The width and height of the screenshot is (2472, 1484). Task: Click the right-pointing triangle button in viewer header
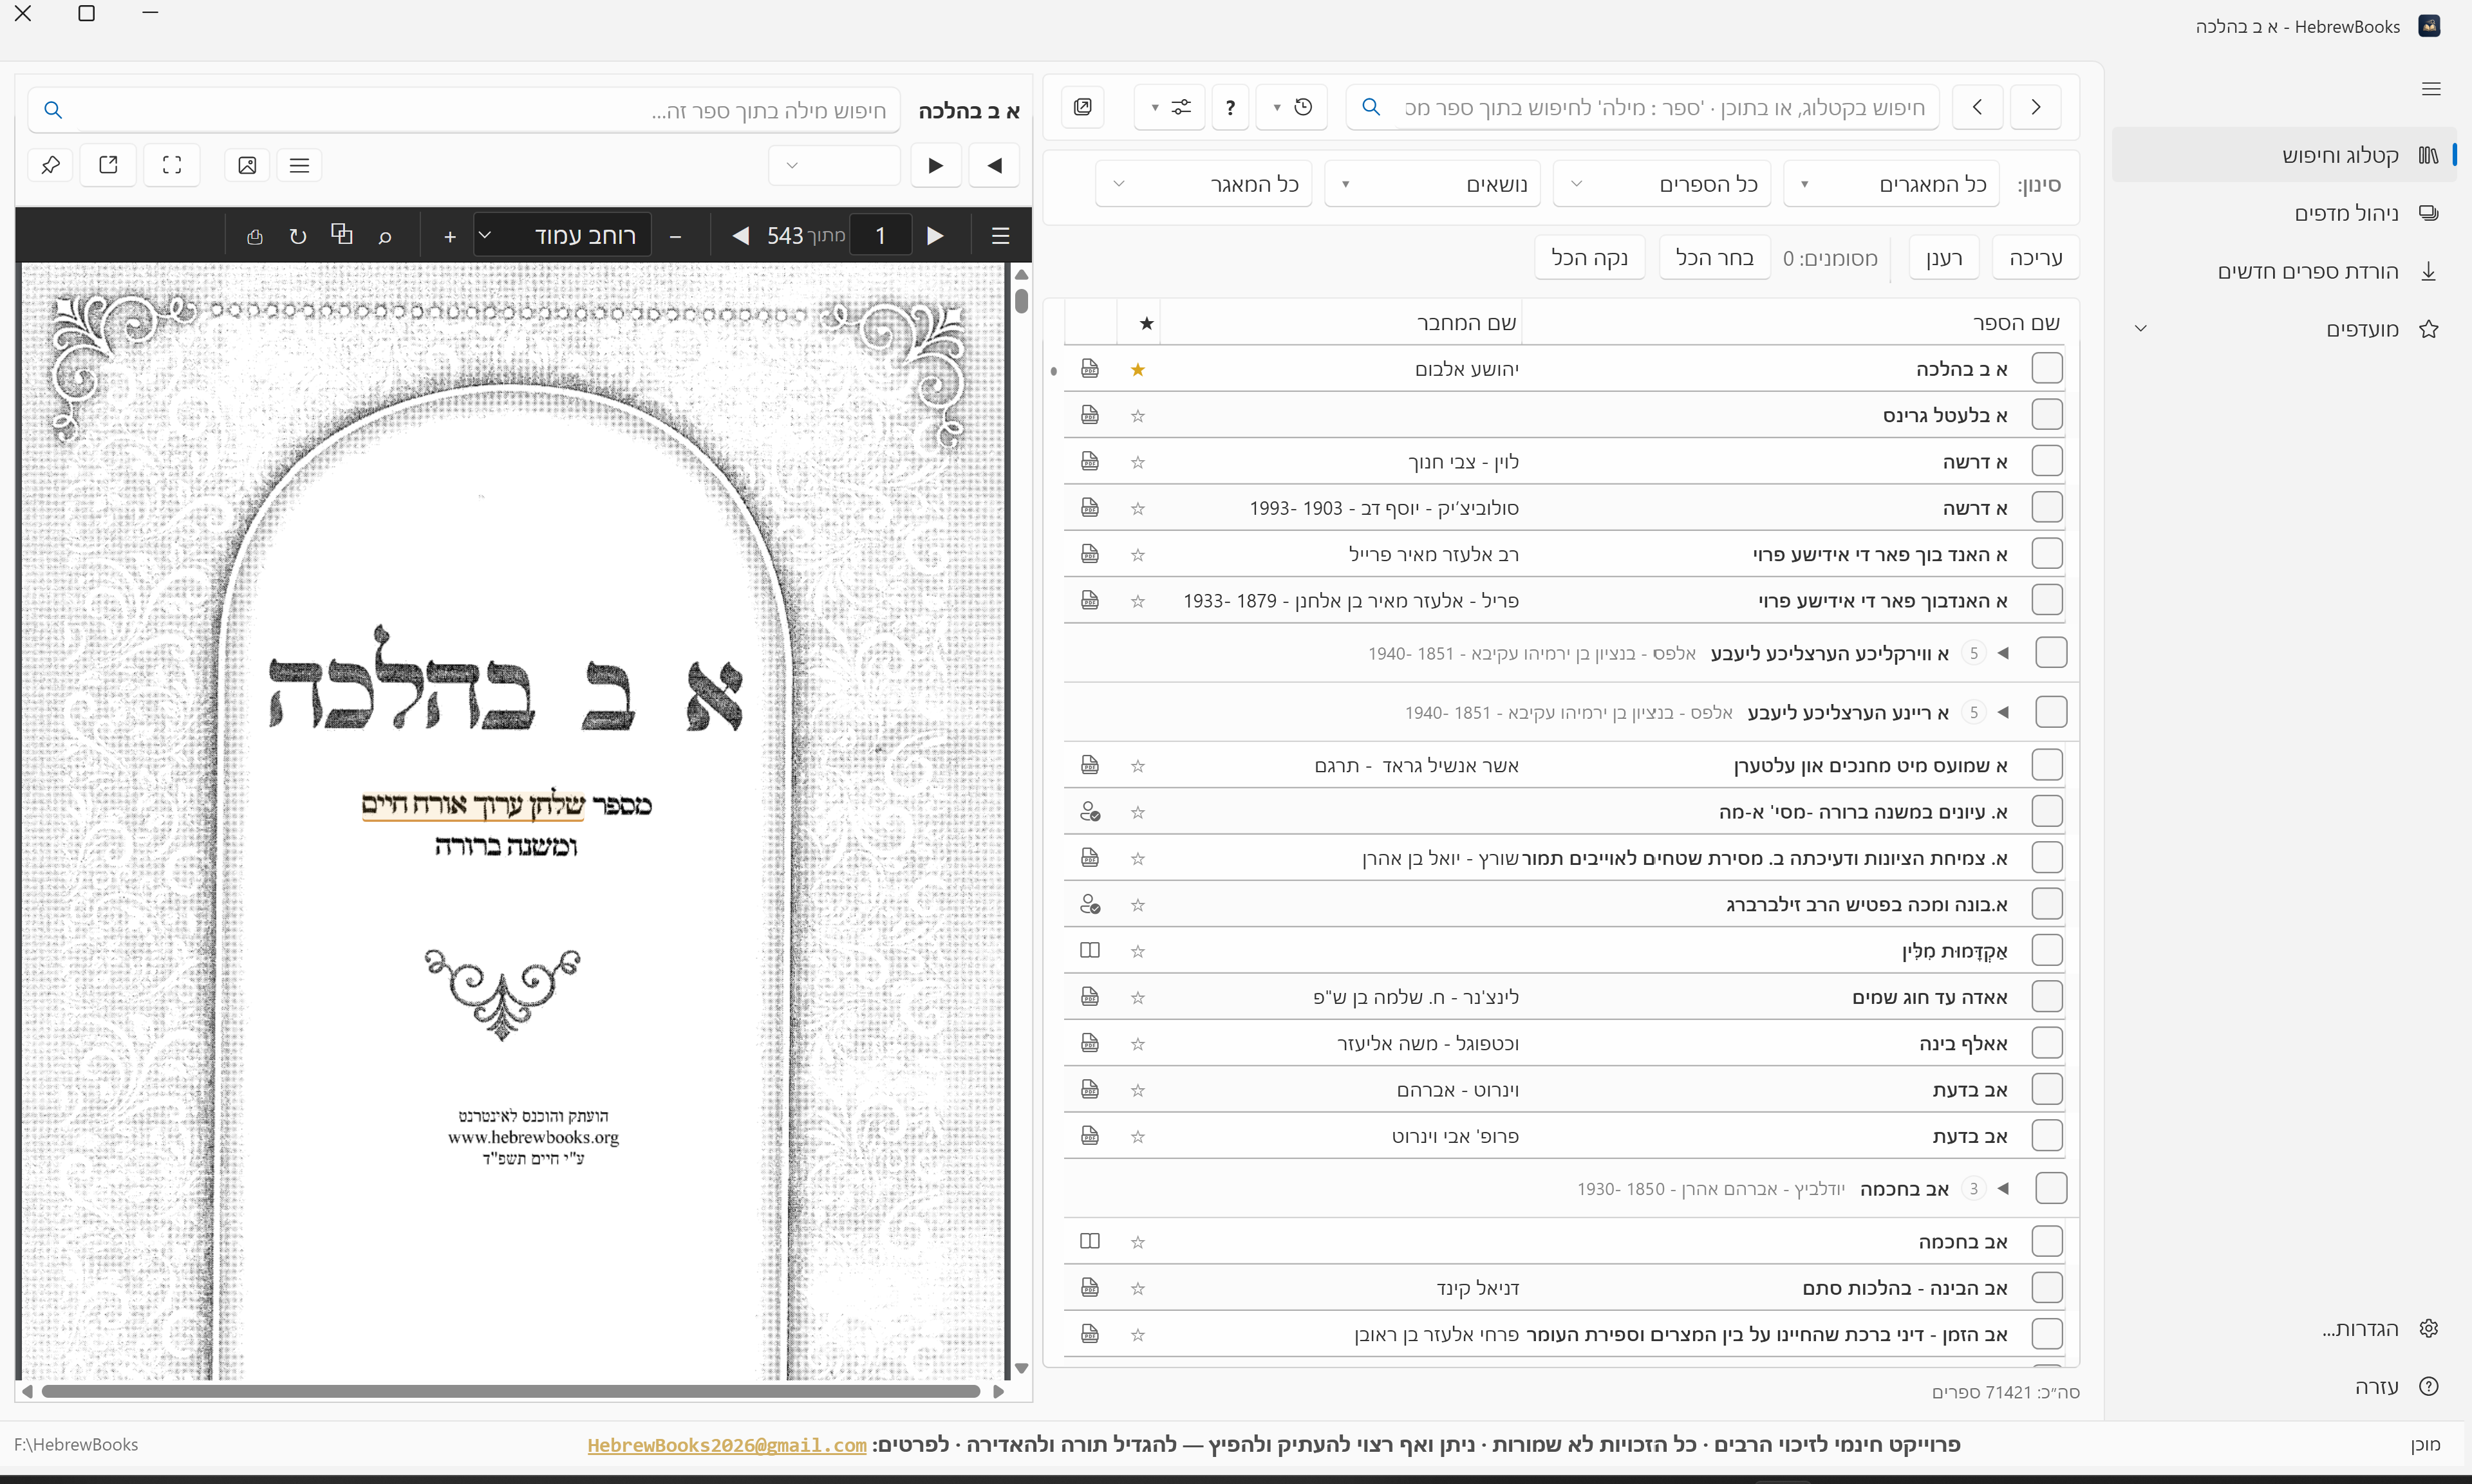(x=936, y=165)
